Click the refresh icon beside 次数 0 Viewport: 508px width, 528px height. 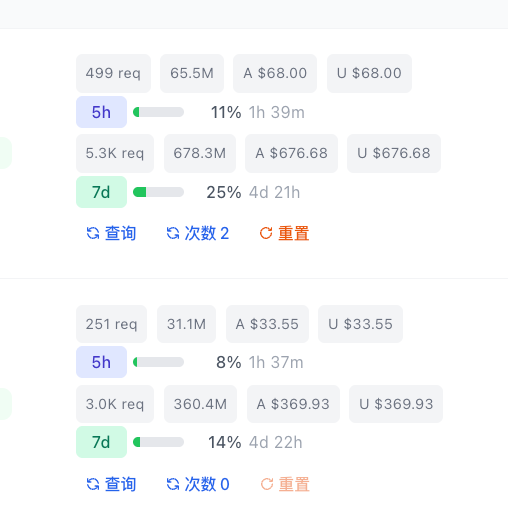(x=173, y=484)
